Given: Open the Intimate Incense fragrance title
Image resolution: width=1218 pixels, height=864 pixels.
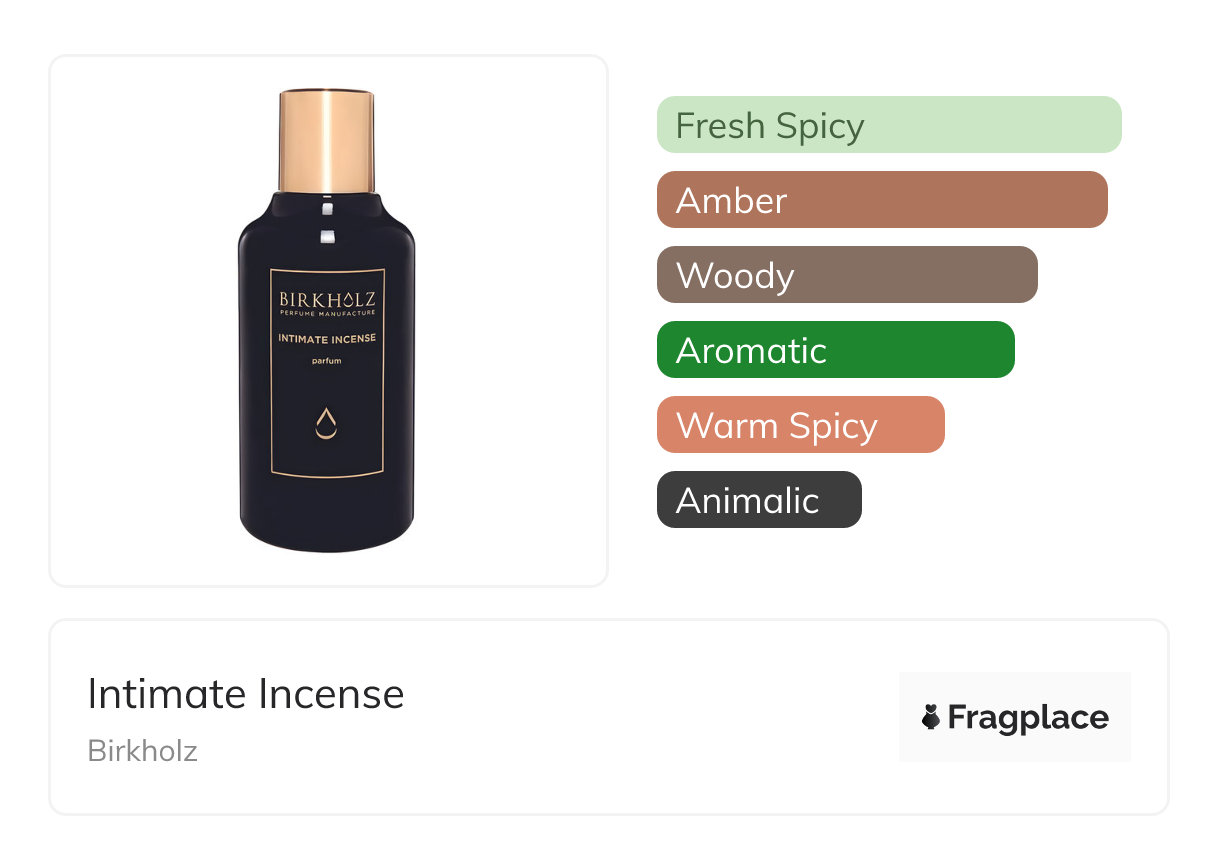Looking at the screenshot, I should pos(246,694).
